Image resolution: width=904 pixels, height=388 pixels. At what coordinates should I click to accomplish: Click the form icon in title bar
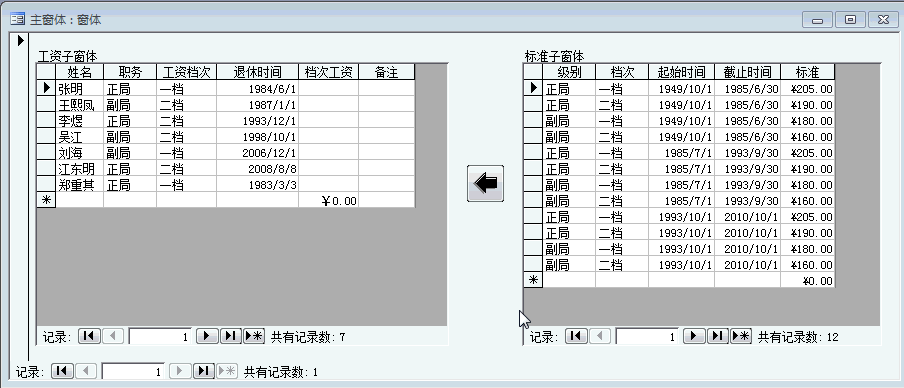point(17,20)
